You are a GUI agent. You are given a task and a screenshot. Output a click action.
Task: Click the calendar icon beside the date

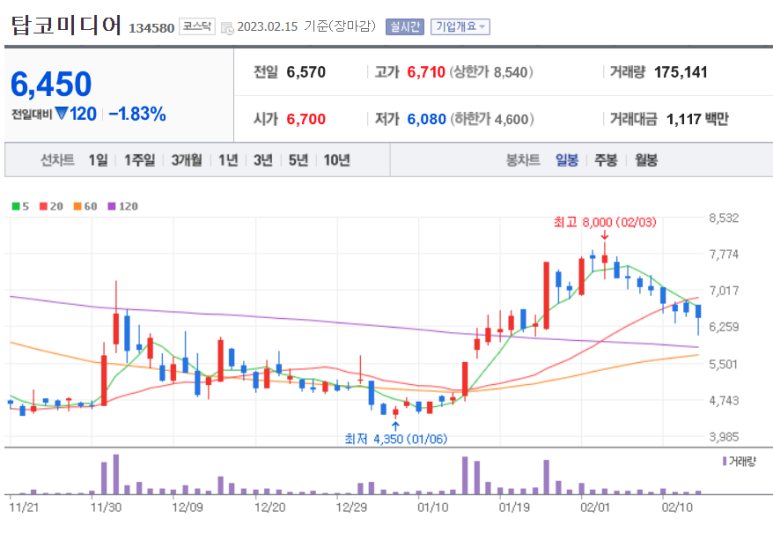click(227, 28)
